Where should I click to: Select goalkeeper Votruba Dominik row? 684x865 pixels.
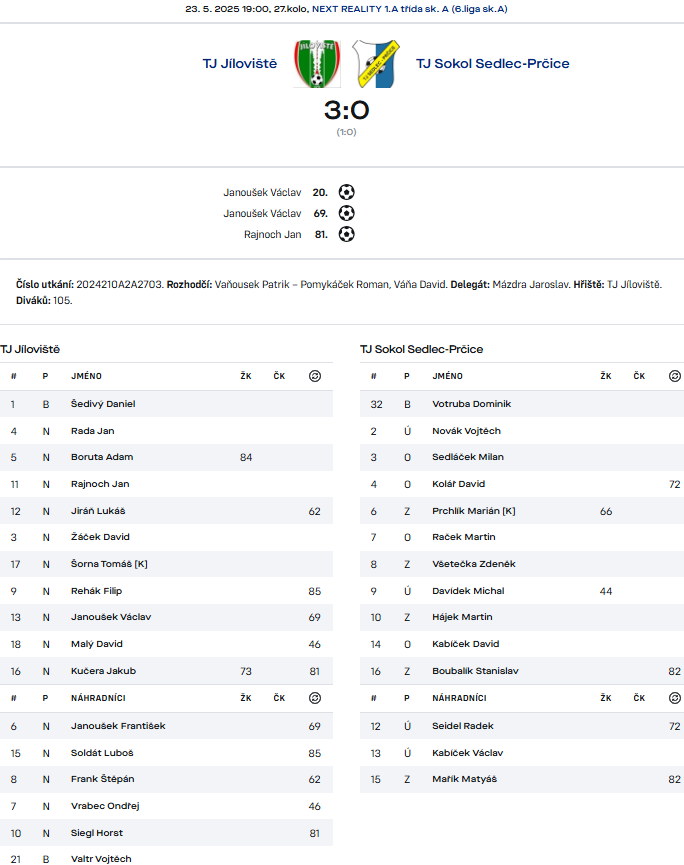[x=522, y=404]
